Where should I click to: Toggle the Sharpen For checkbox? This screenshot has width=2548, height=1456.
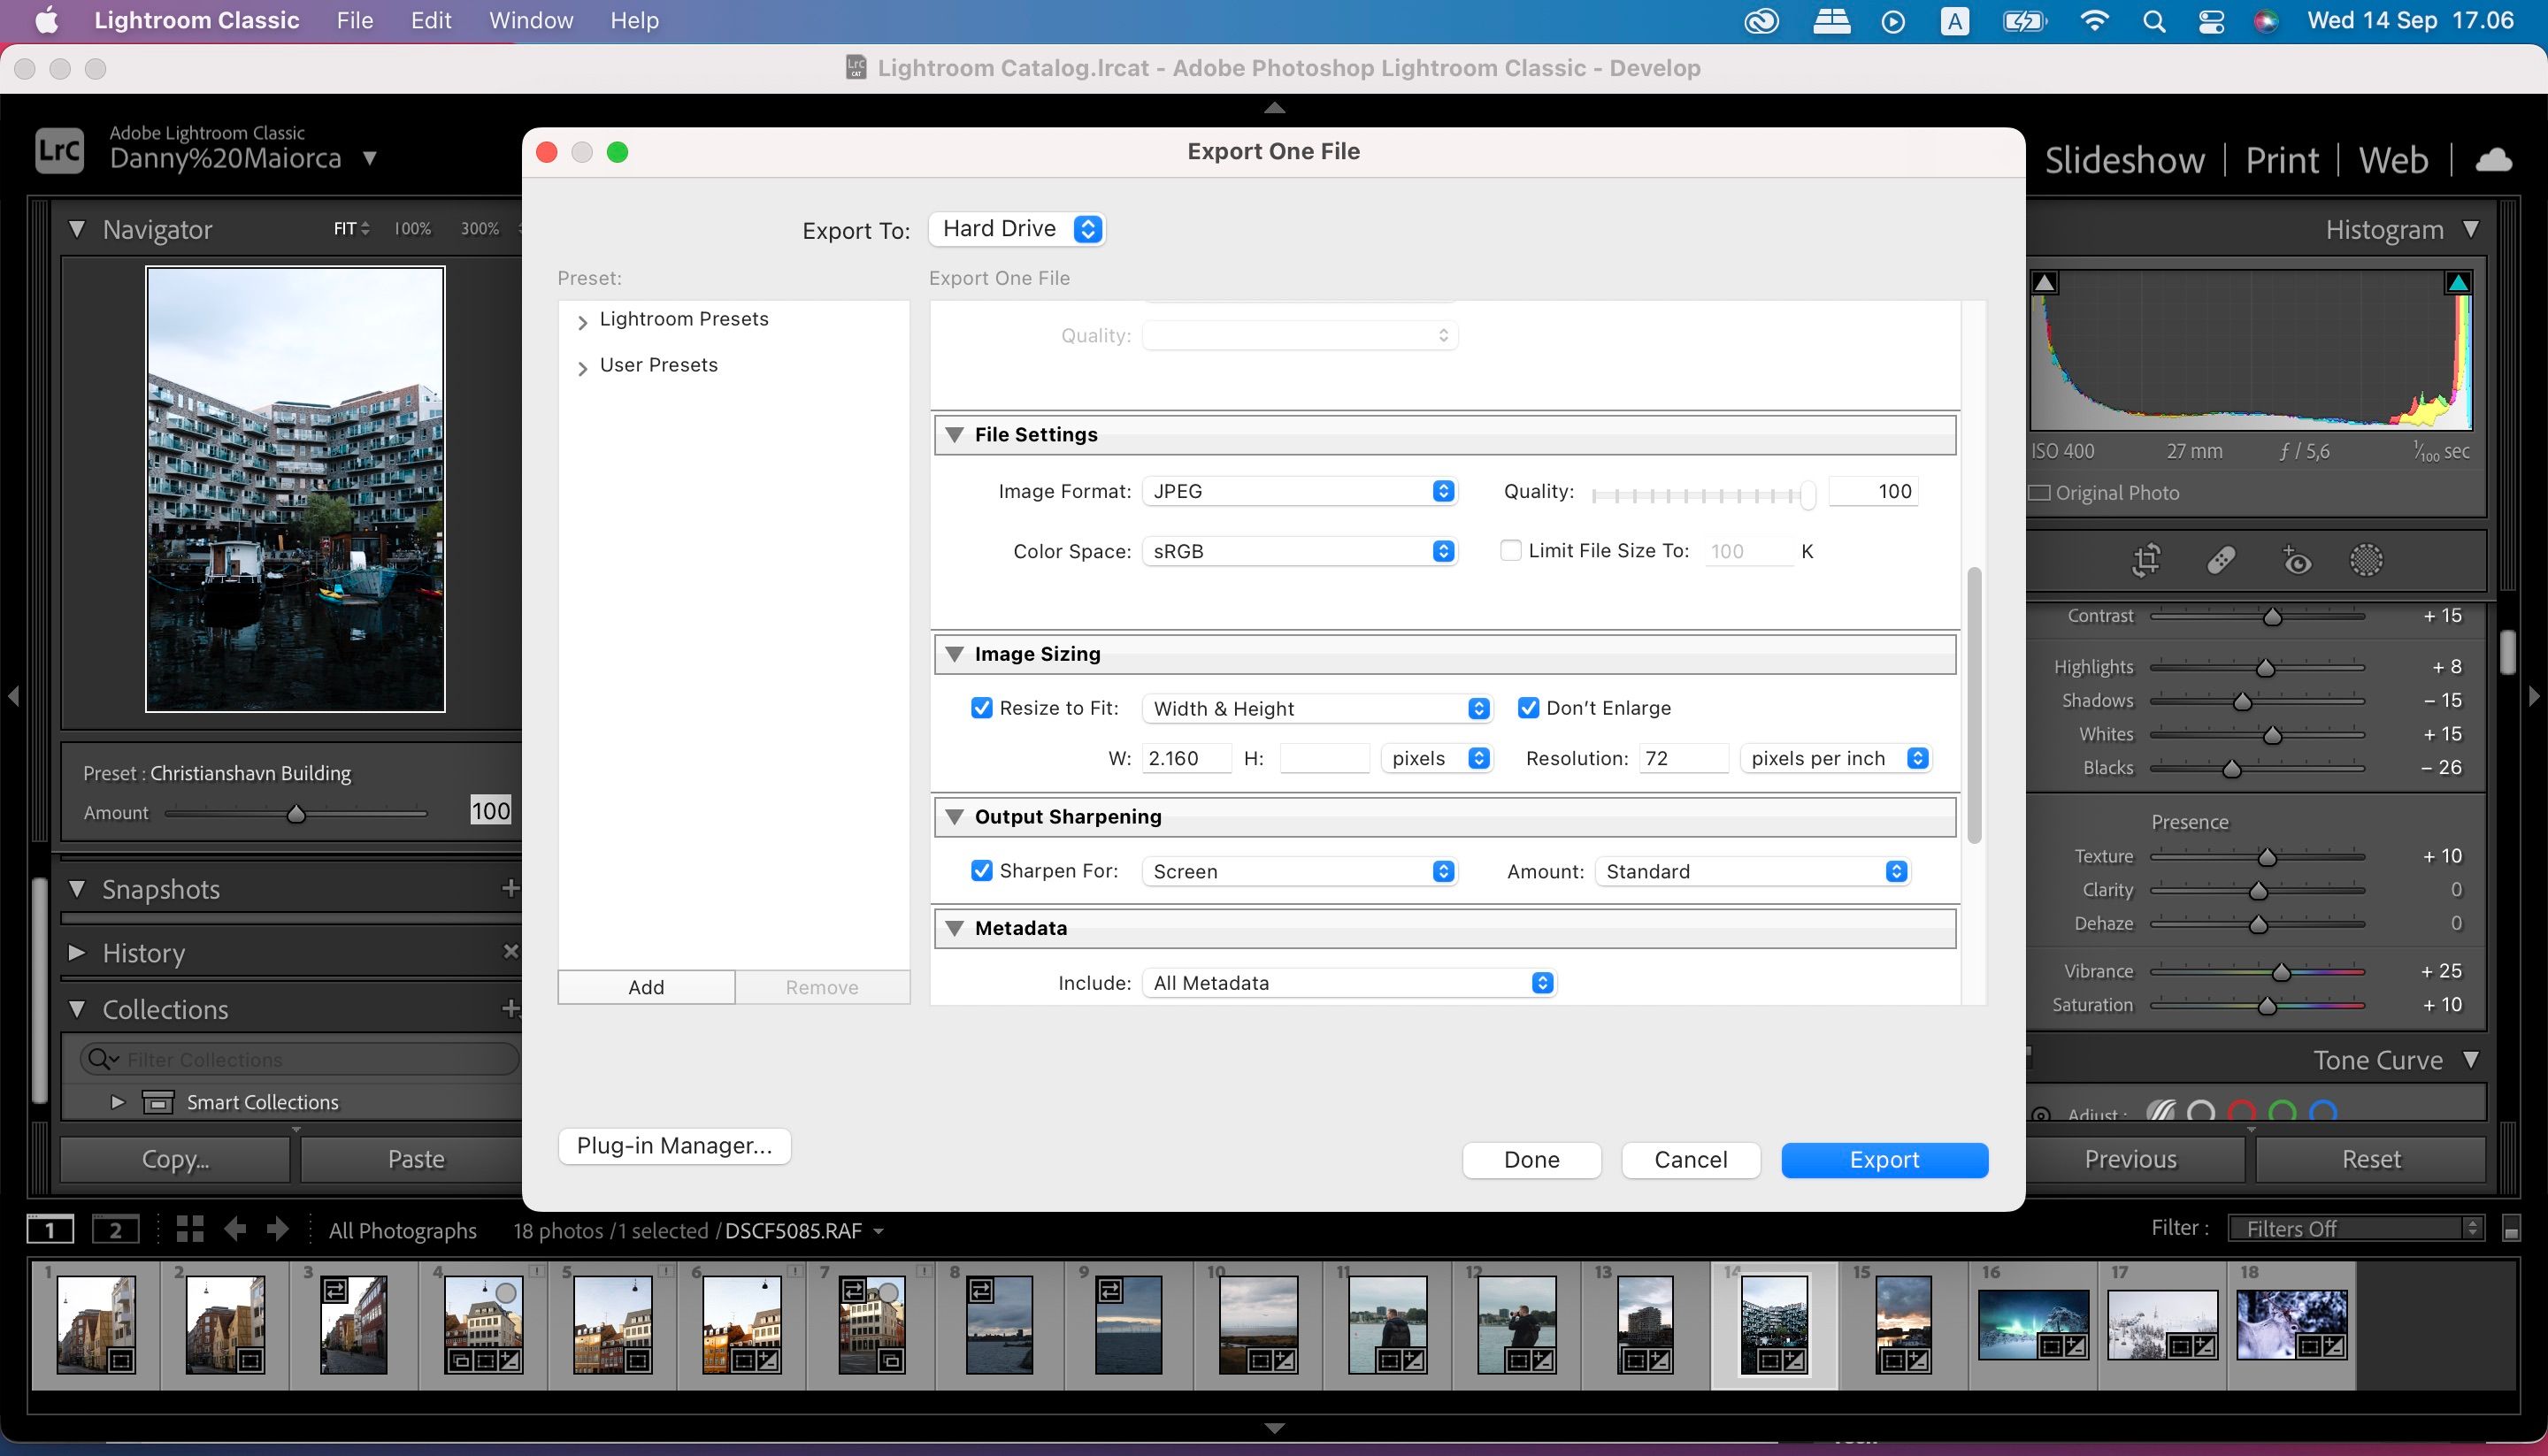(x=980, y=871)
